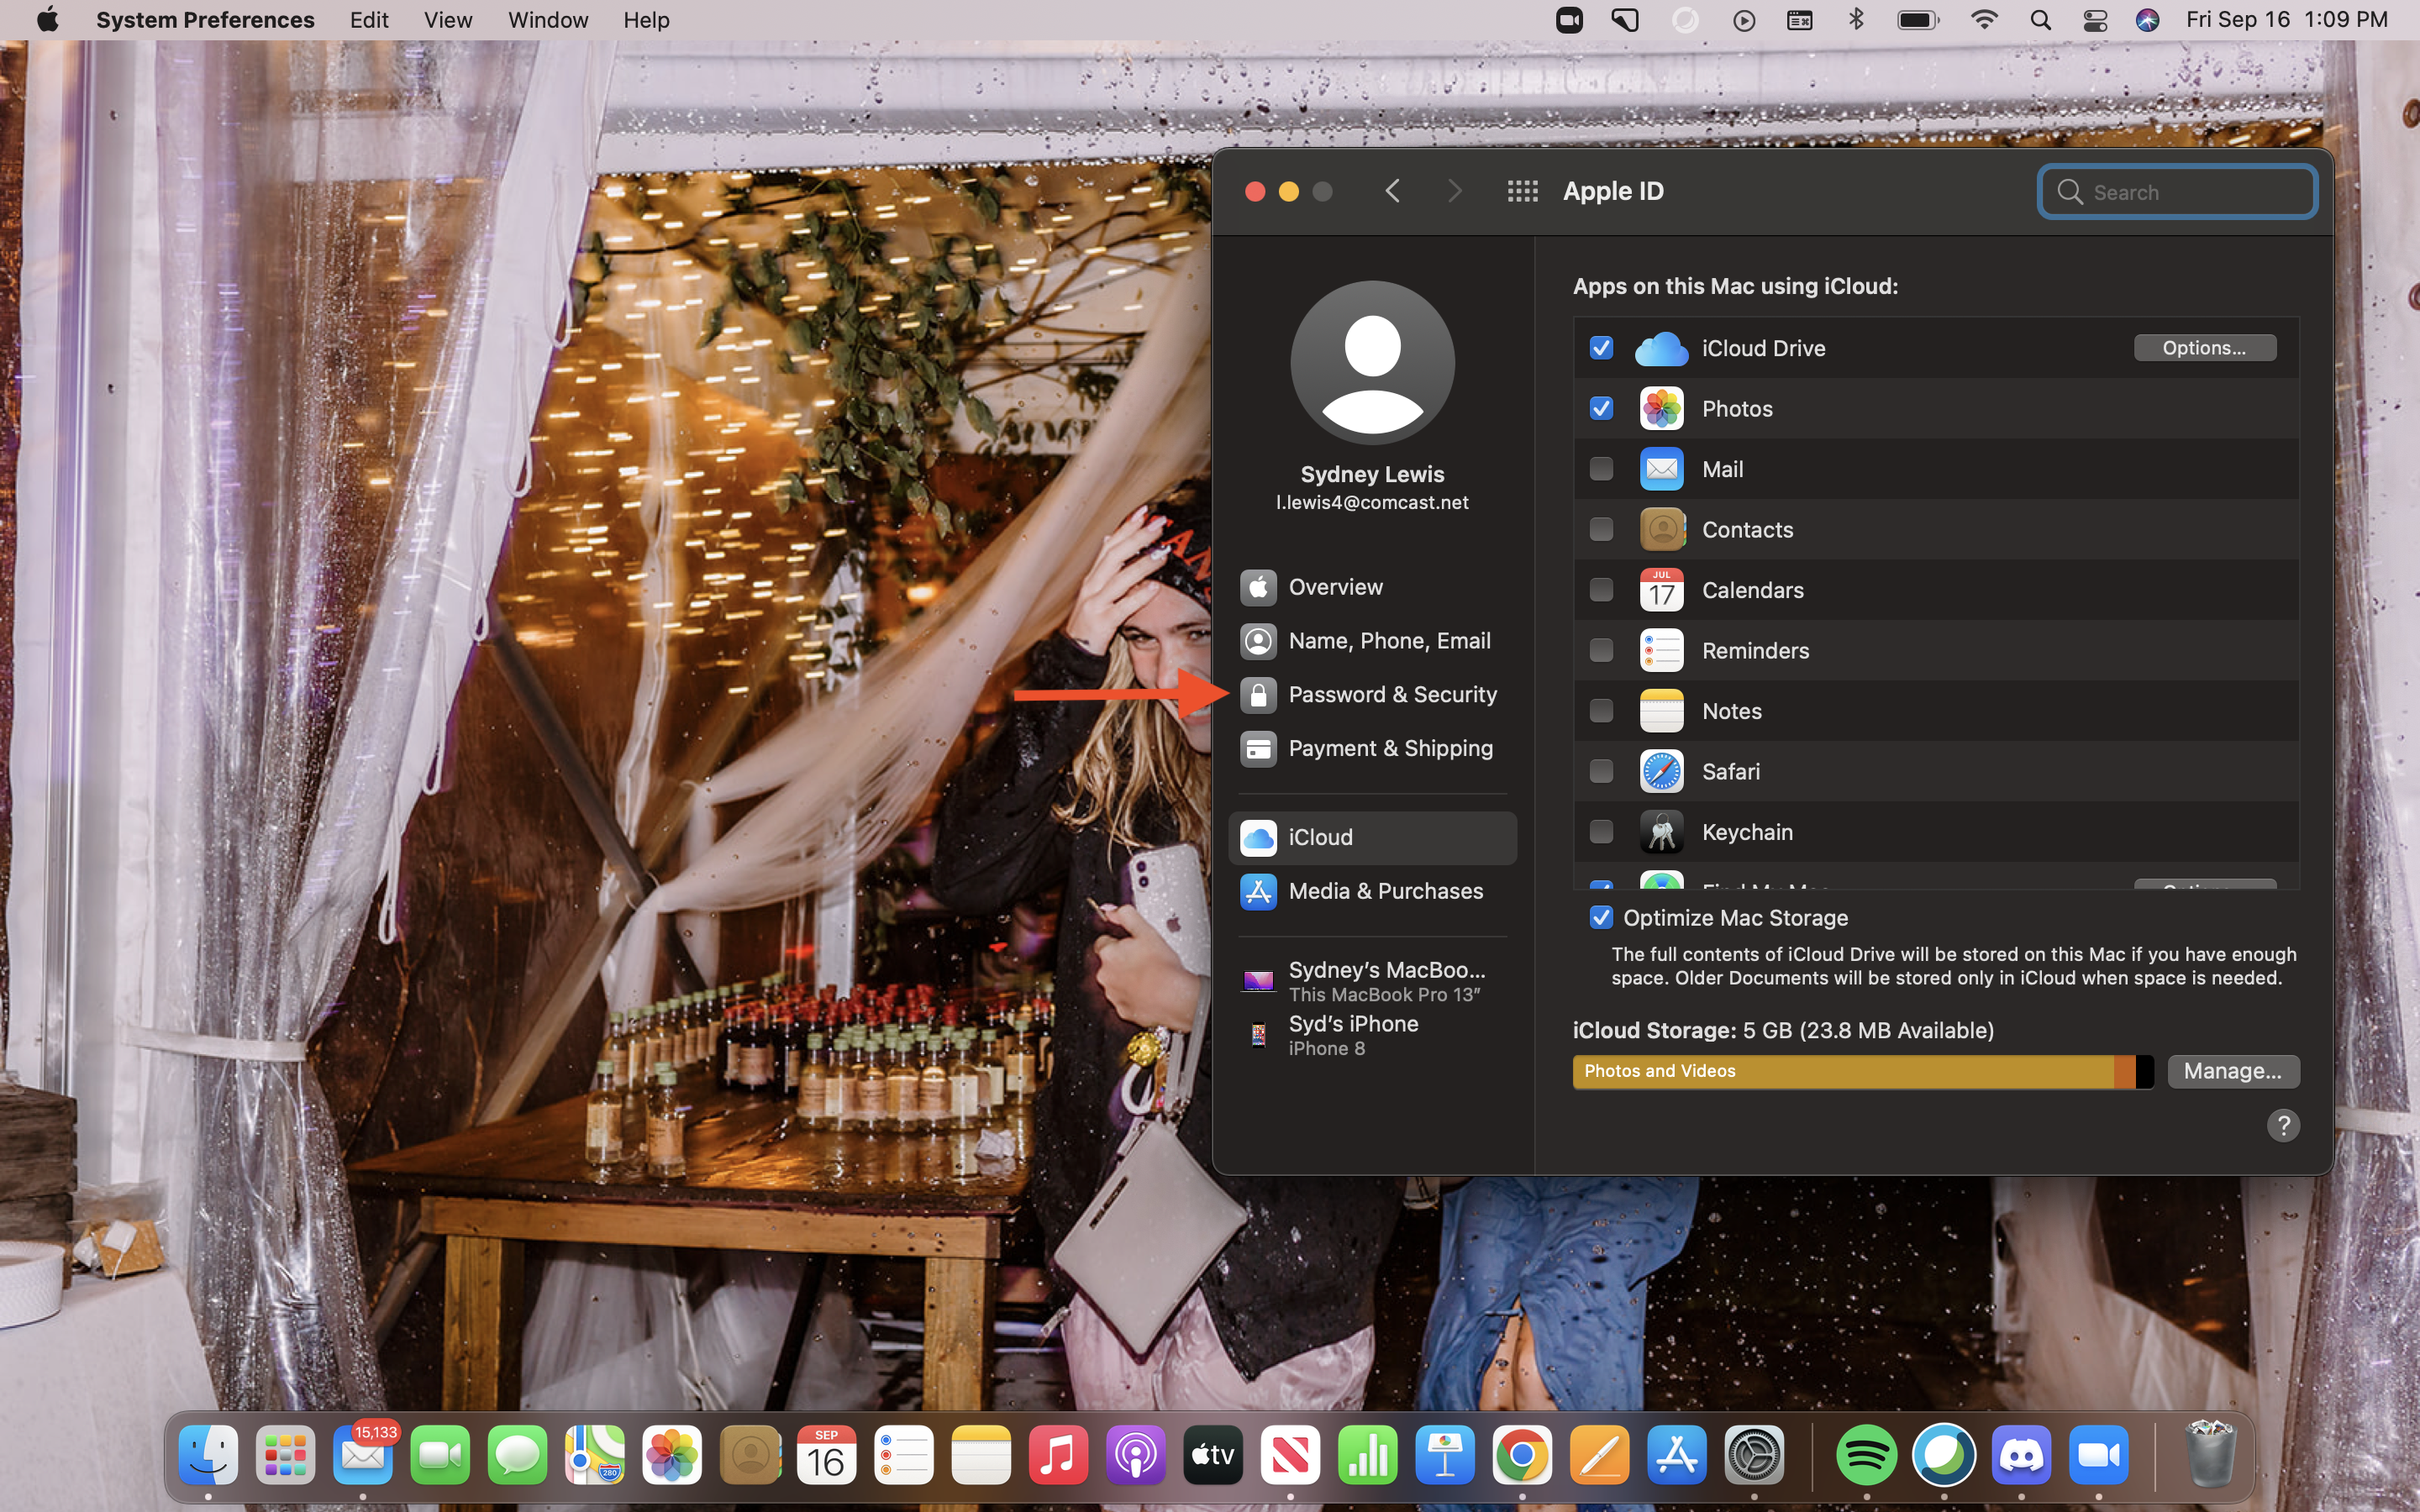Select Overview in the sidebar
Screen dimensions: 2420x1512
click(1372, 587)
